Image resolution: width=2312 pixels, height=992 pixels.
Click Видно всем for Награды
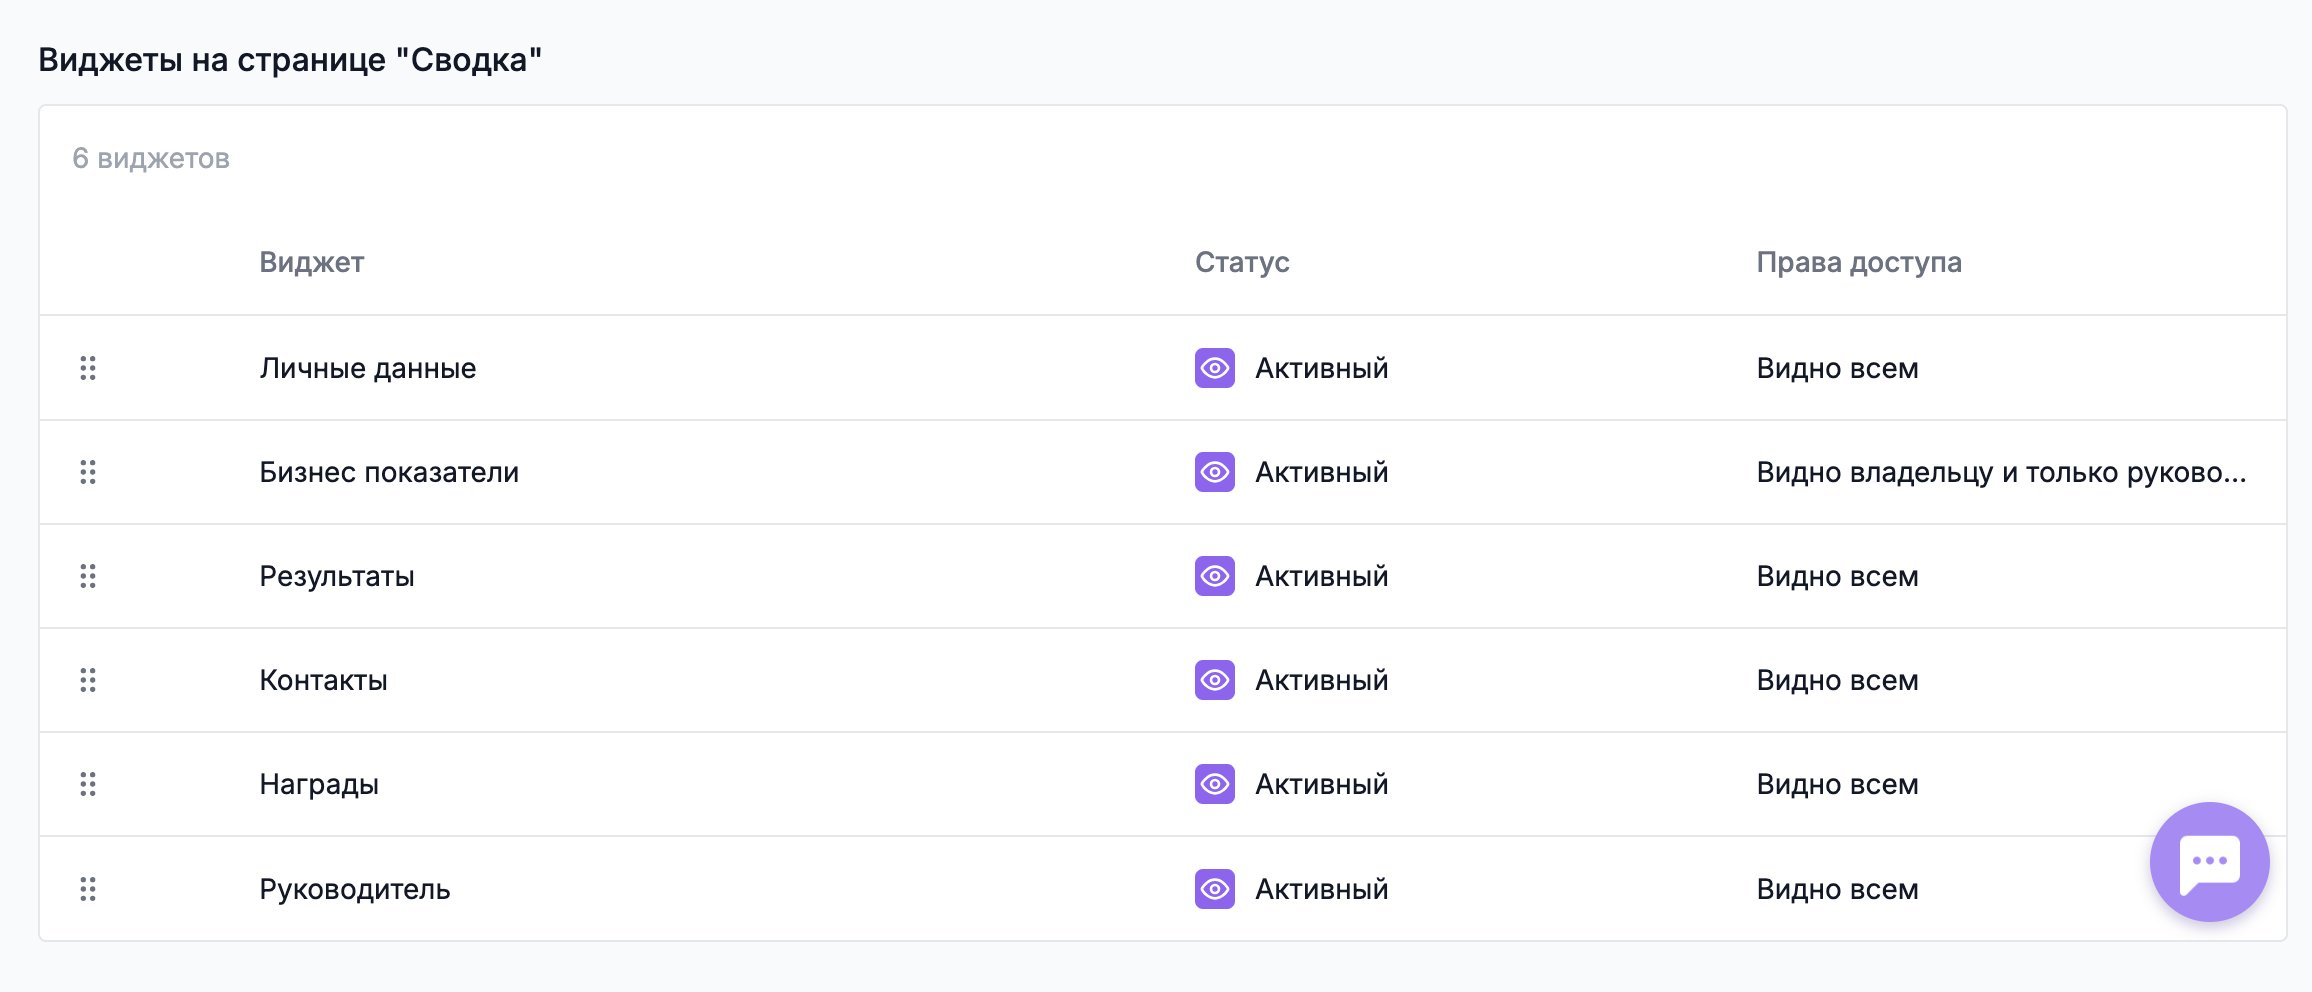pyautogui.click(x=1838, y=784)
